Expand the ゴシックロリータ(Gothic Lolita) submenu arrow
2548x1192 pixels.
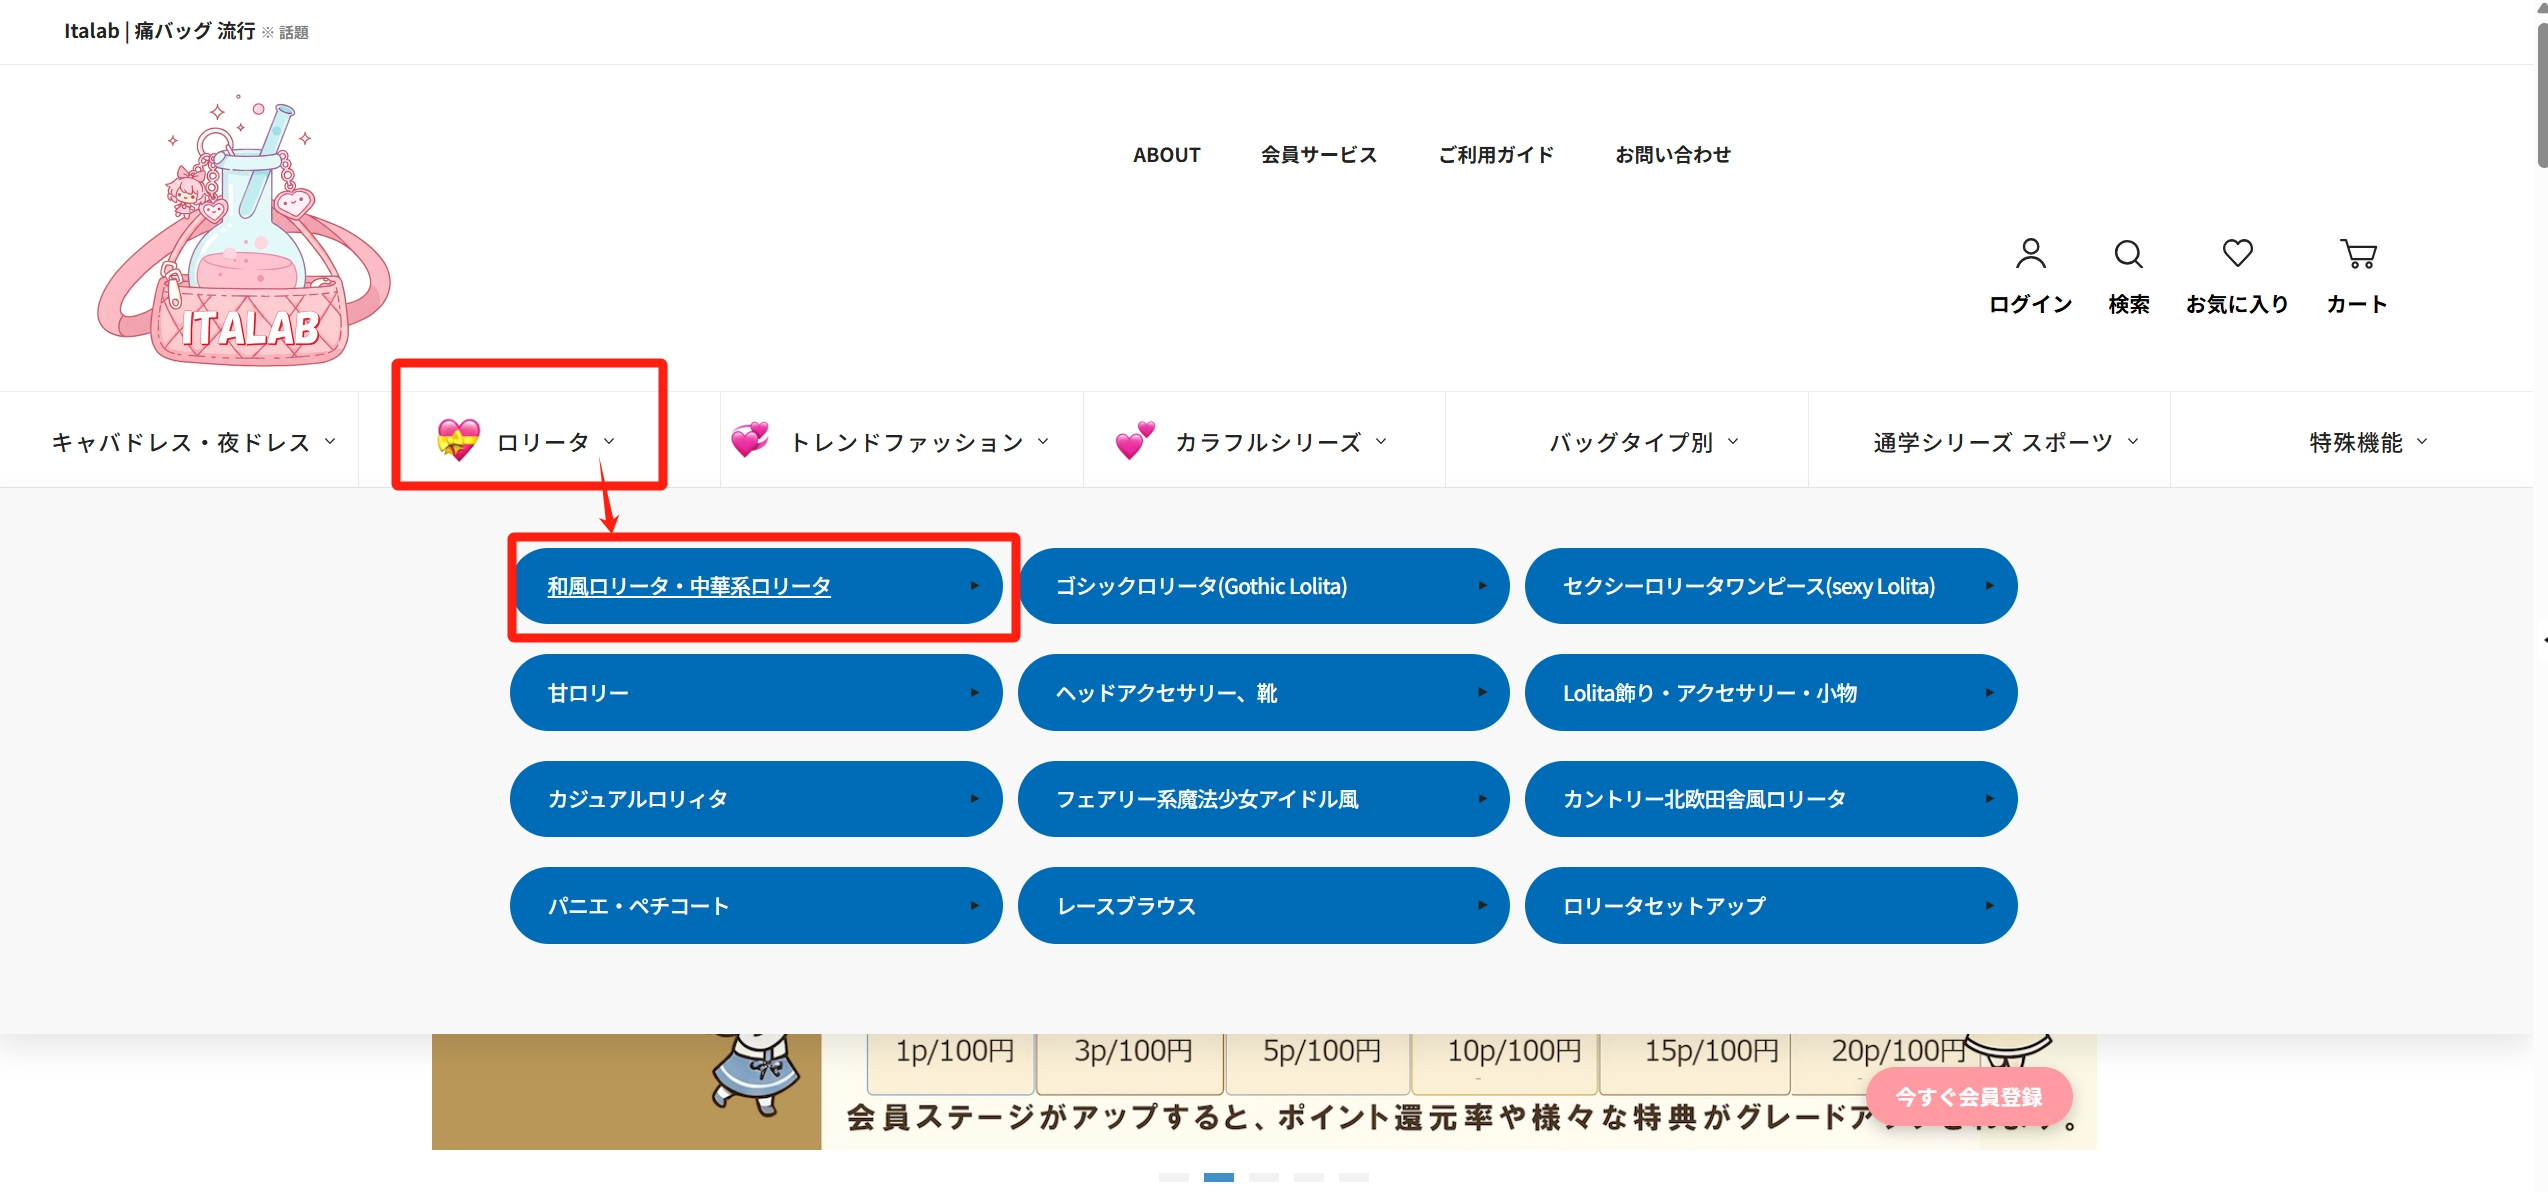(1481, 586)
